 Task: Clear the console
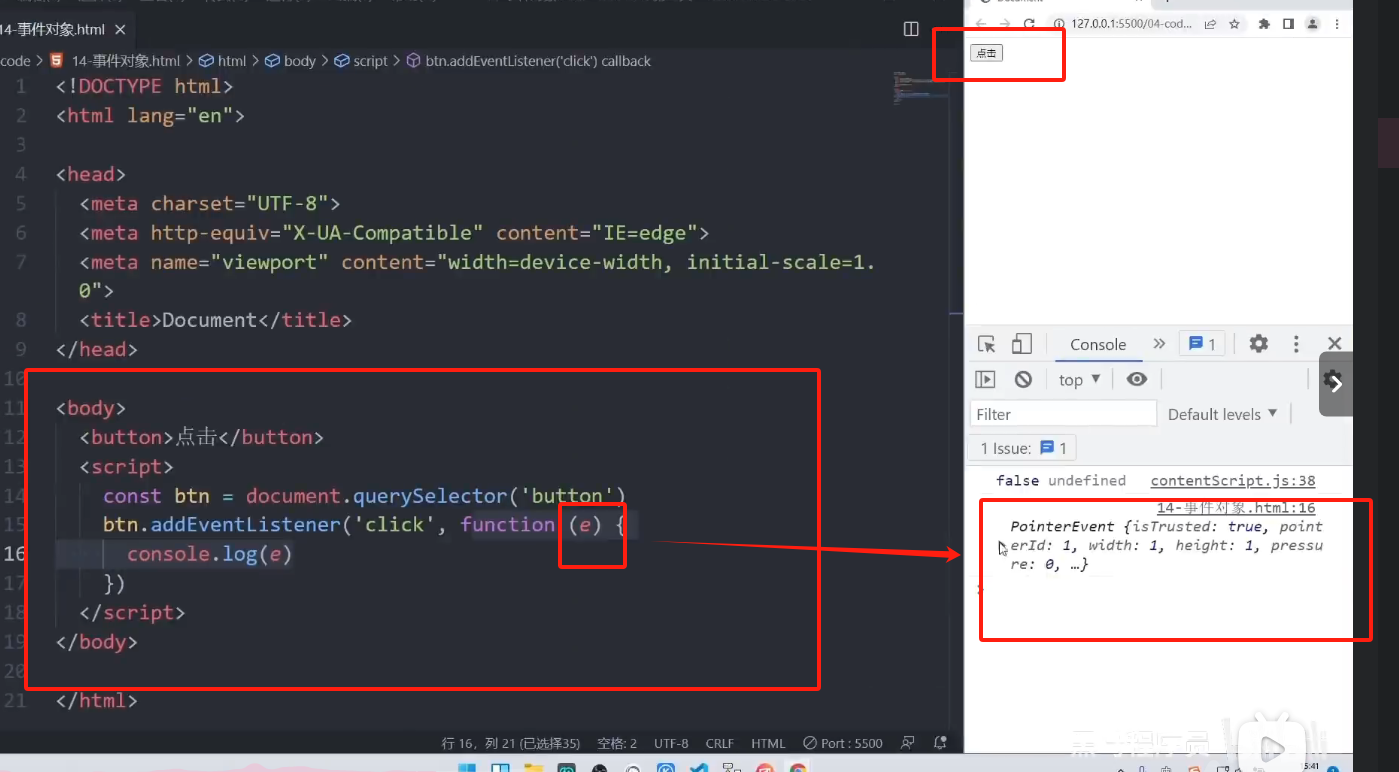pos(1023,379)
